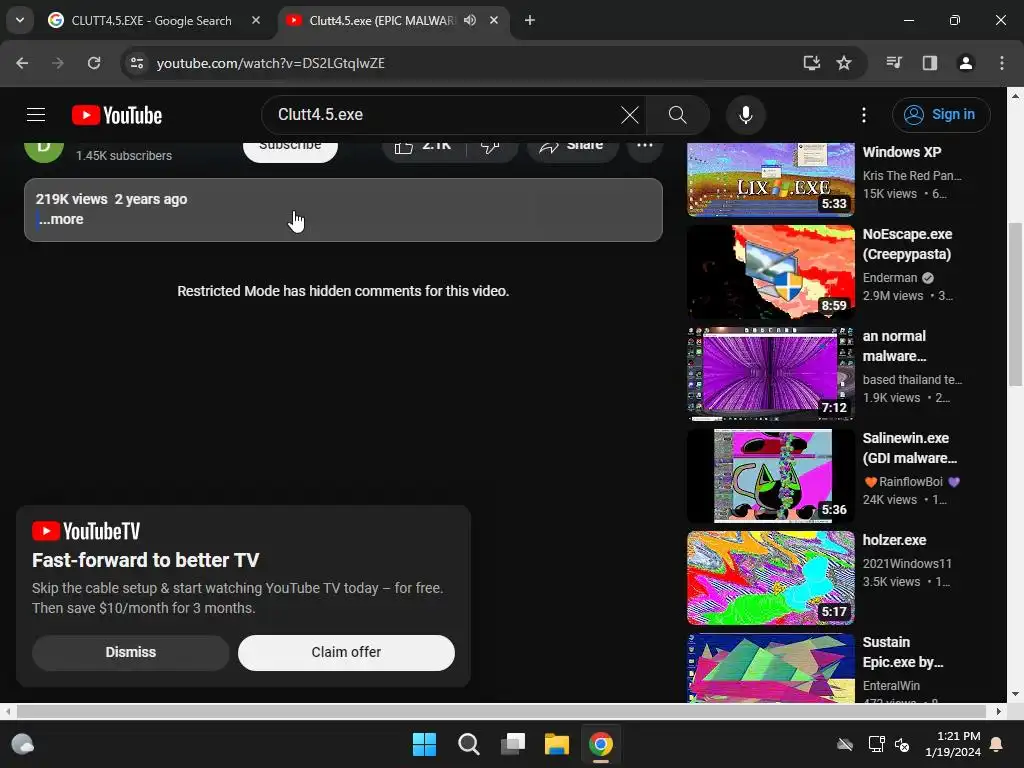This screenshot has width=1024, height=768.
Task: Visit the Enderman channel
Action: coord(889,278)
